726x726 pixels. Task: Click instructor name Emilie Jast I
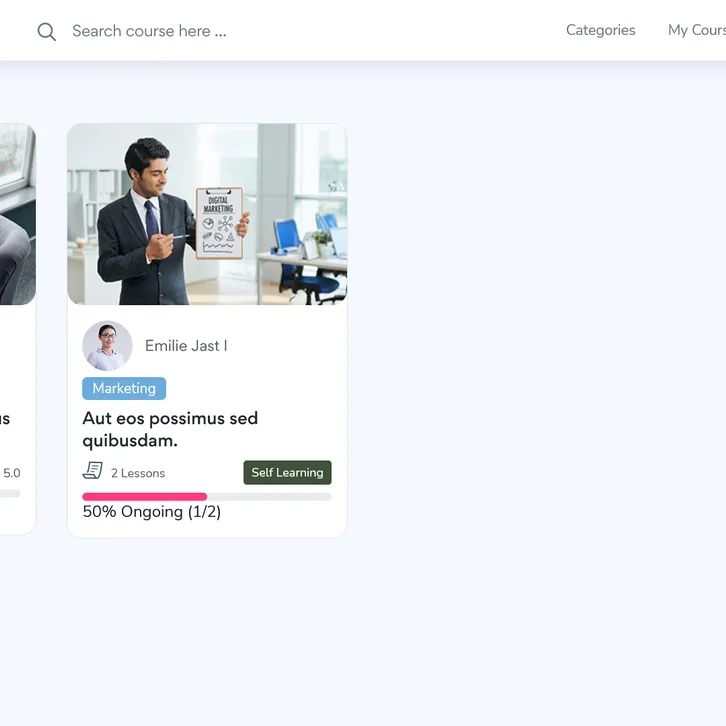click(x=186, y=346)
